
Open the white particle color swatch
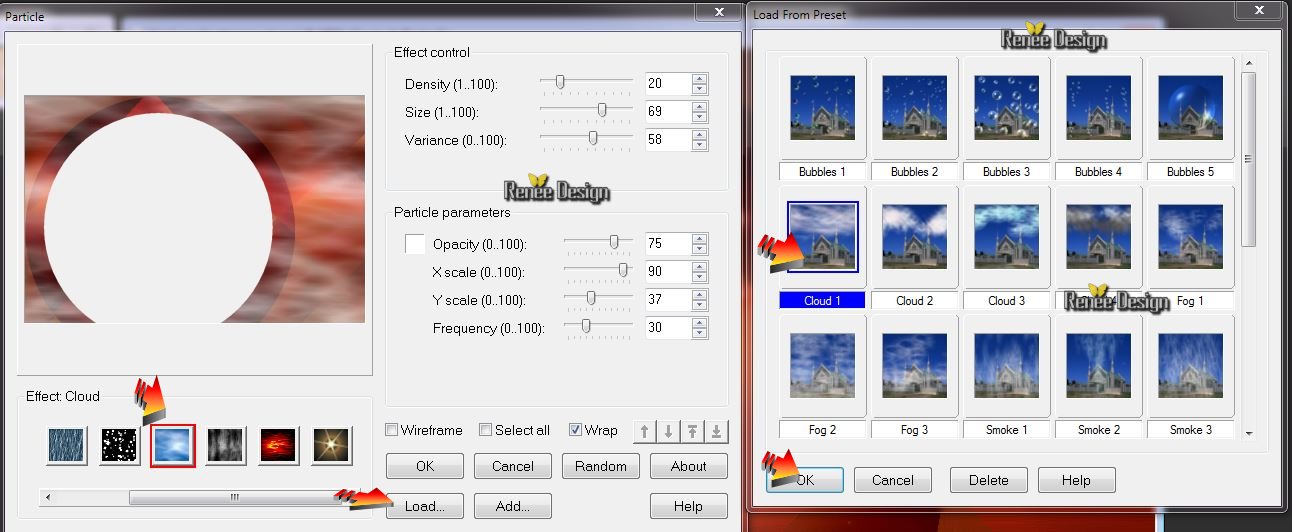(x=414, y=243)
